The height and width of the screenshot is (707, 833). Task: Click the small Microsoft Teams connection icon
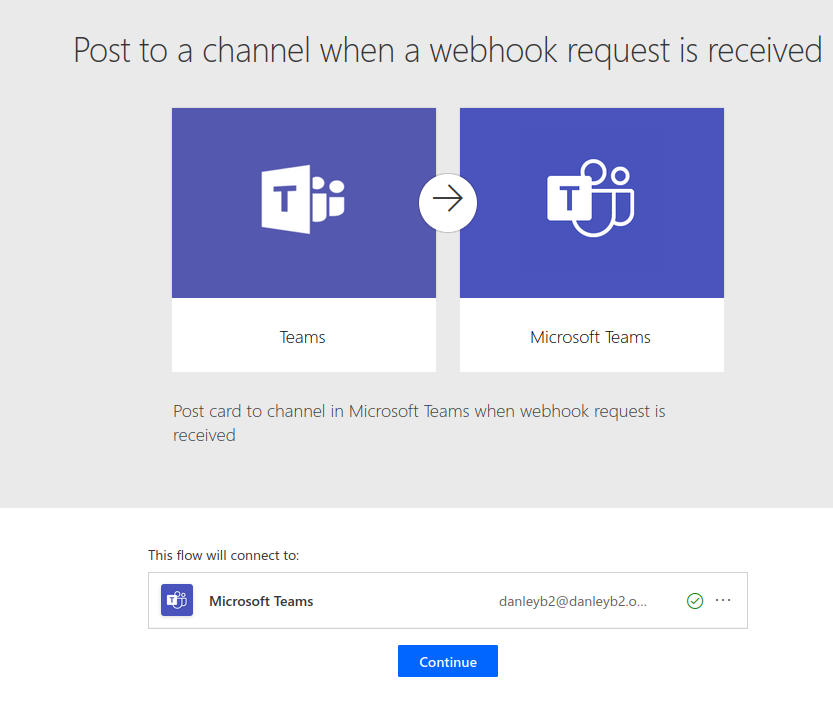(177, 601)
